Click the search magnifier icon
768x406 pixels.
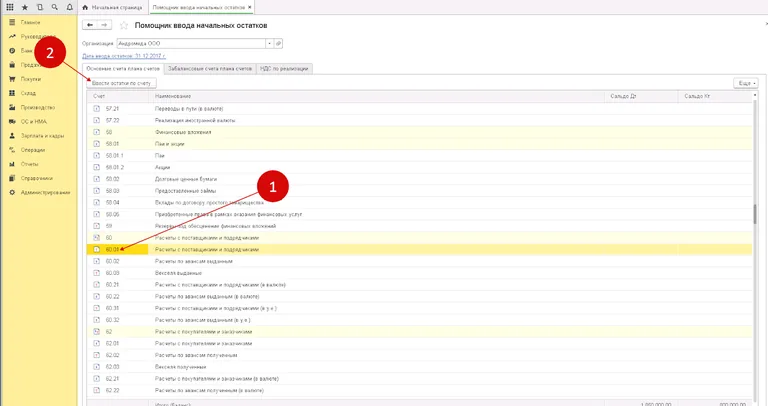coord(53,7)
